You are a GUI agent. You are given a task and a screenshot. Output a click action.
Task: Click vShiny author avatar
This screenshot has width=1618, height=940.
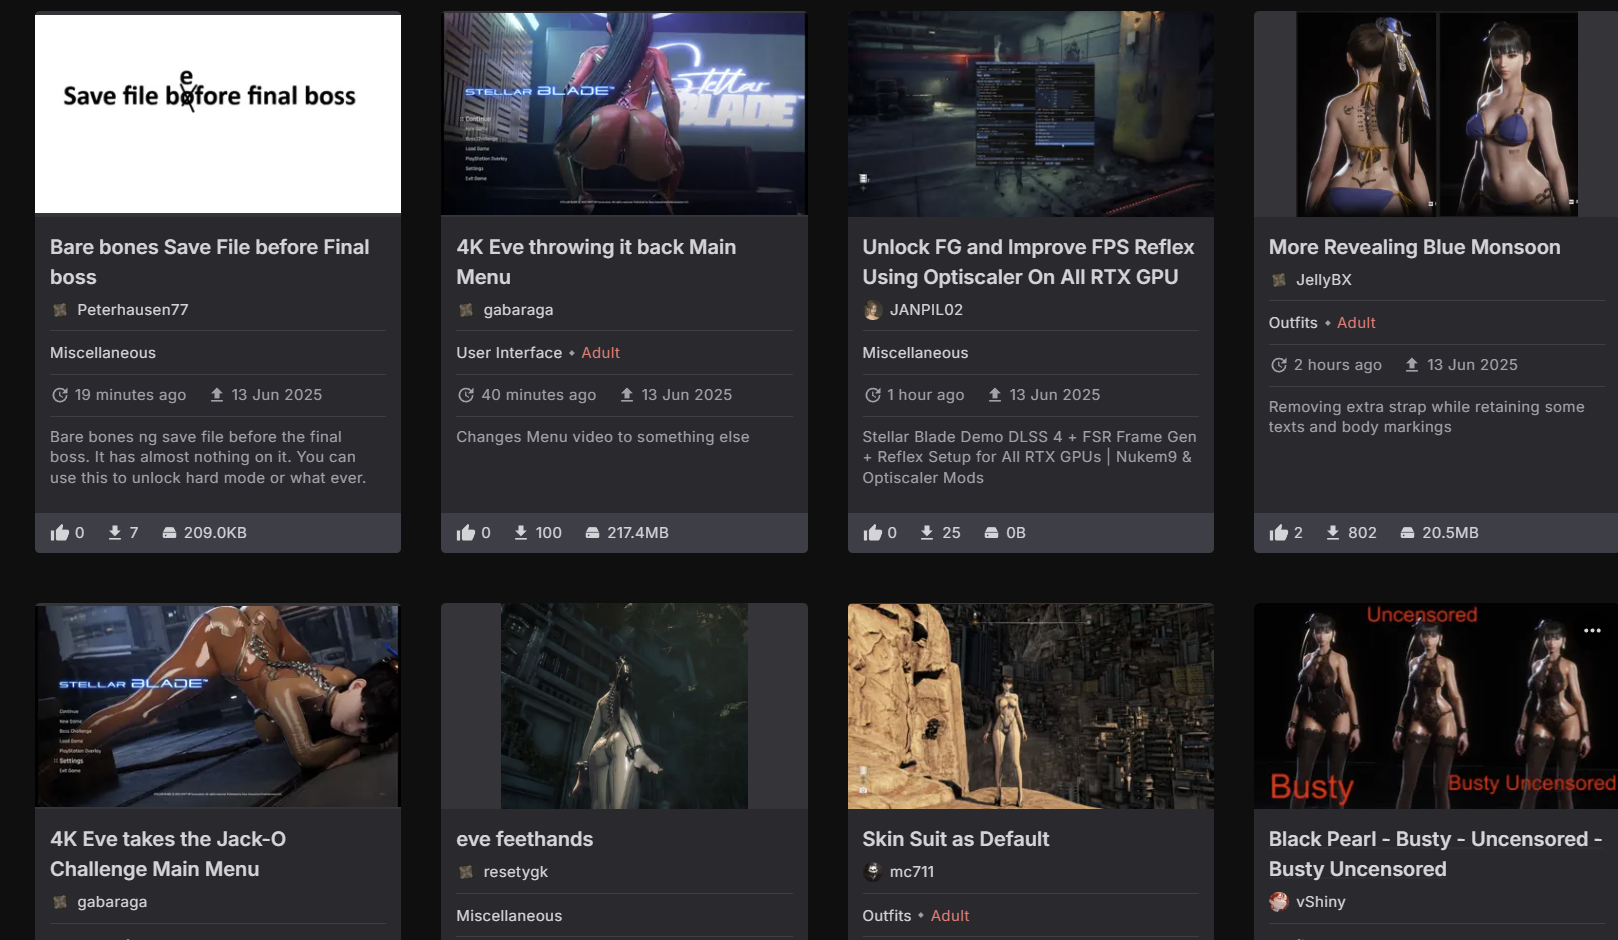coord(1278,902)
